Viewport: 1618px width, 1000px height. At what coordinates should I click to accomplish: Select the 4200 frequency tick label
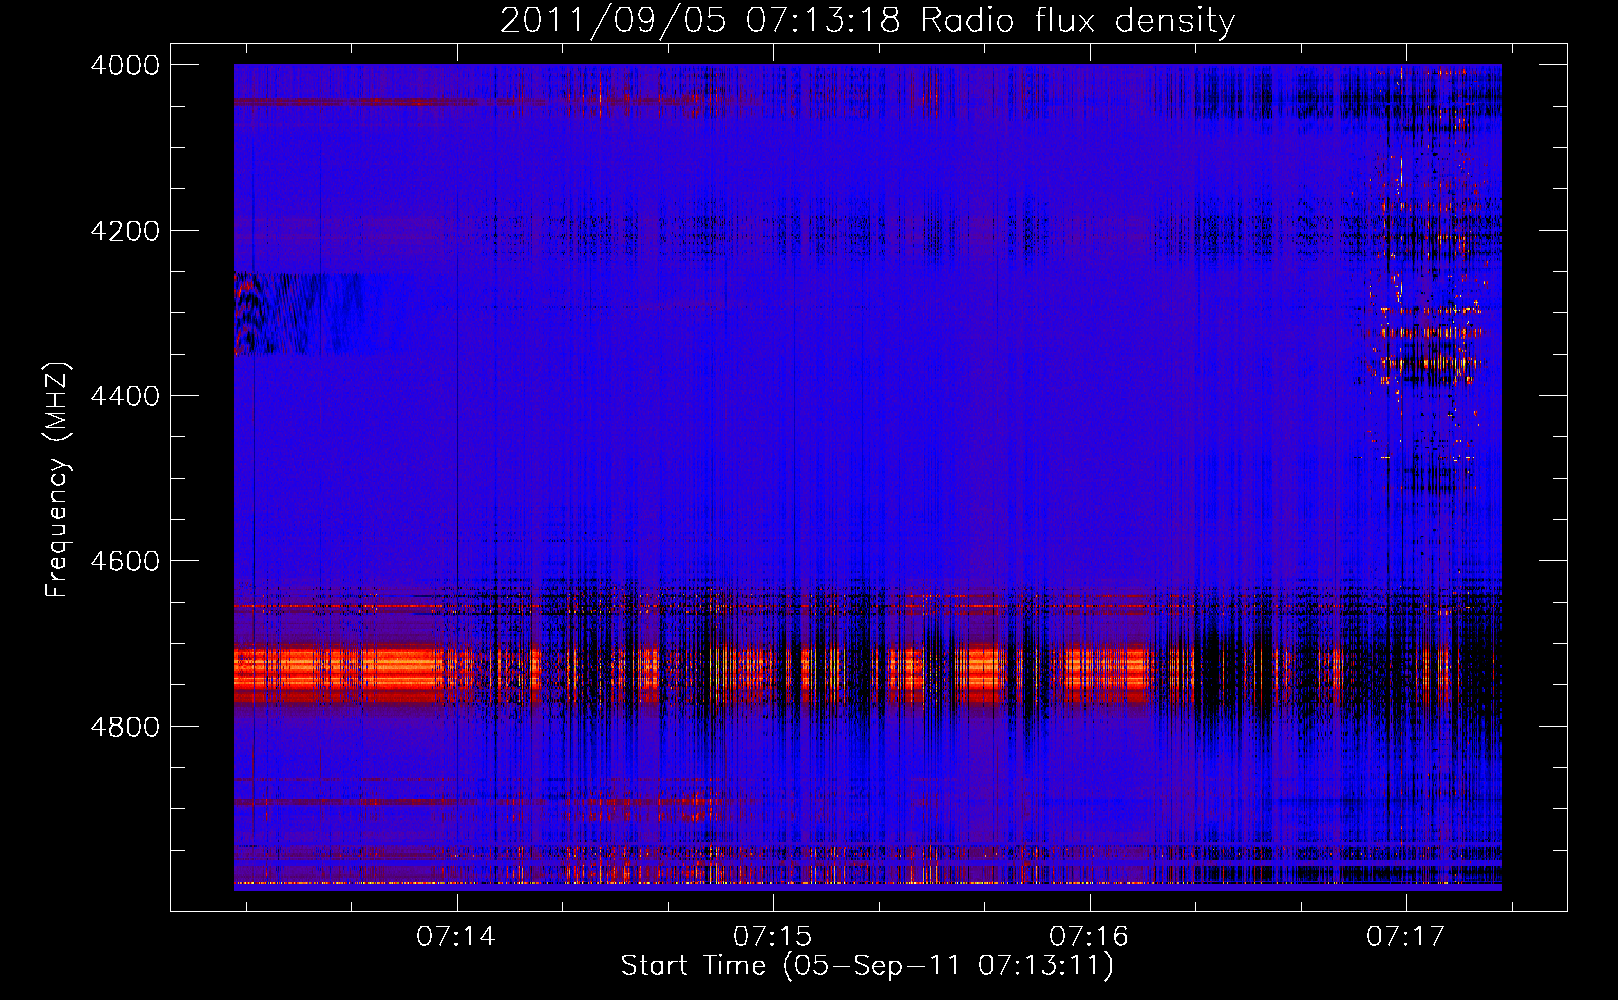[x=125, y=231]
